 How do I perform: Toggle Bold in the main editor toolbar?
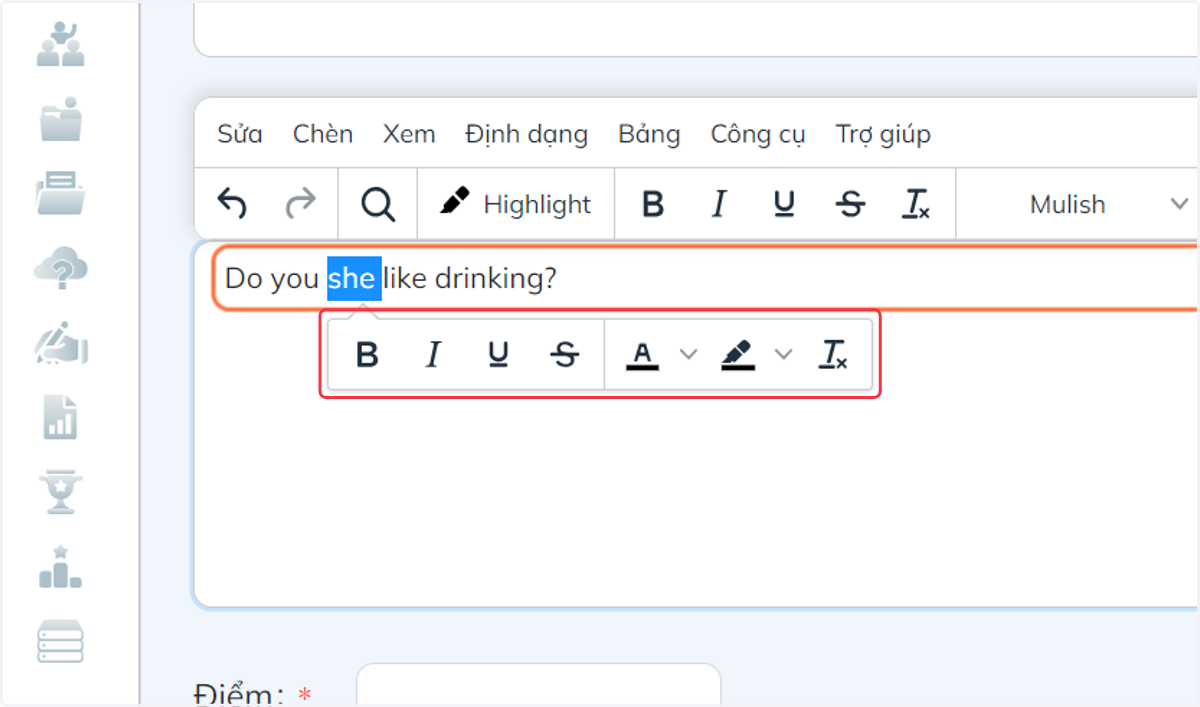(653, 204)
